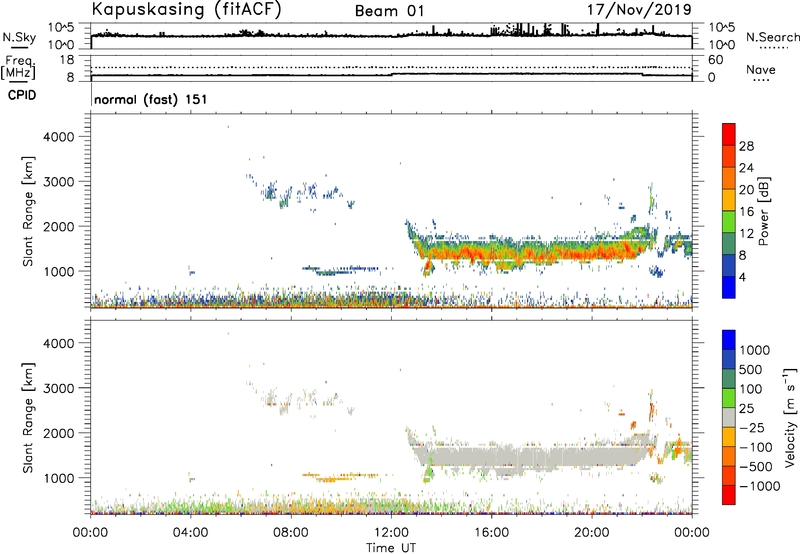Click the 4000 tick in power panel
This screenshot has width=800, height=554.
point(59,137)
